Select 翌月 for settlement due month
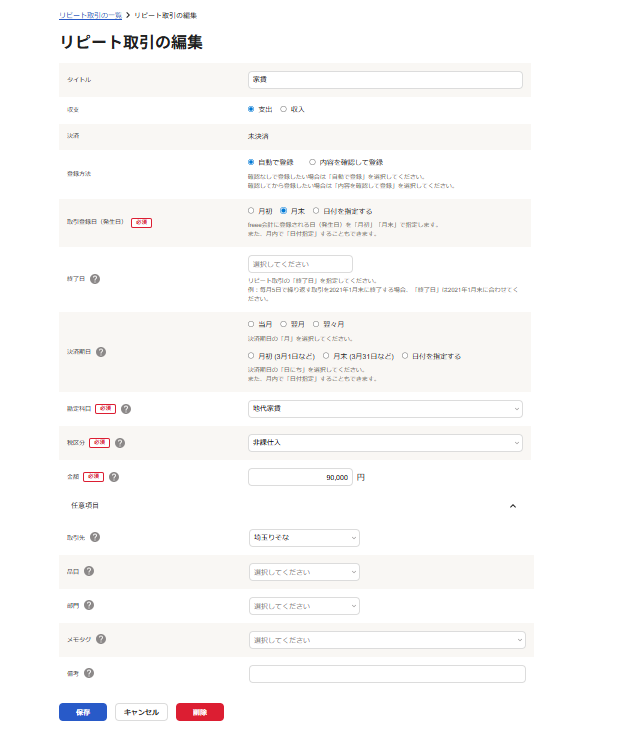The image size is (618, 742). pos(283,324)
